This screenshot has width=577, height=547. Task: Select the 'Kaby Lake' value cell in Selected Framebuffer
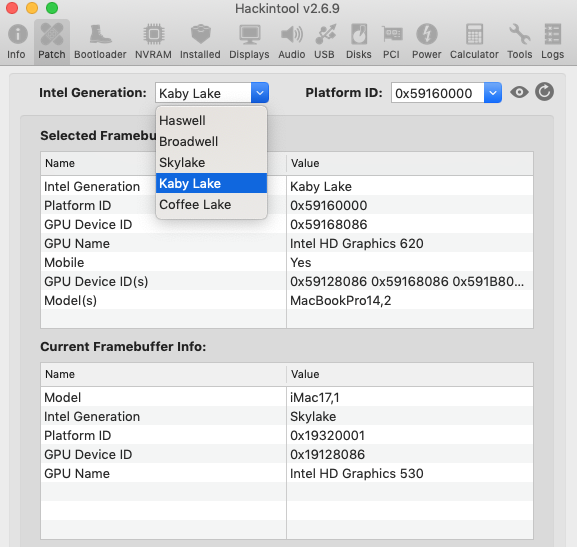(x=410, y=186)
